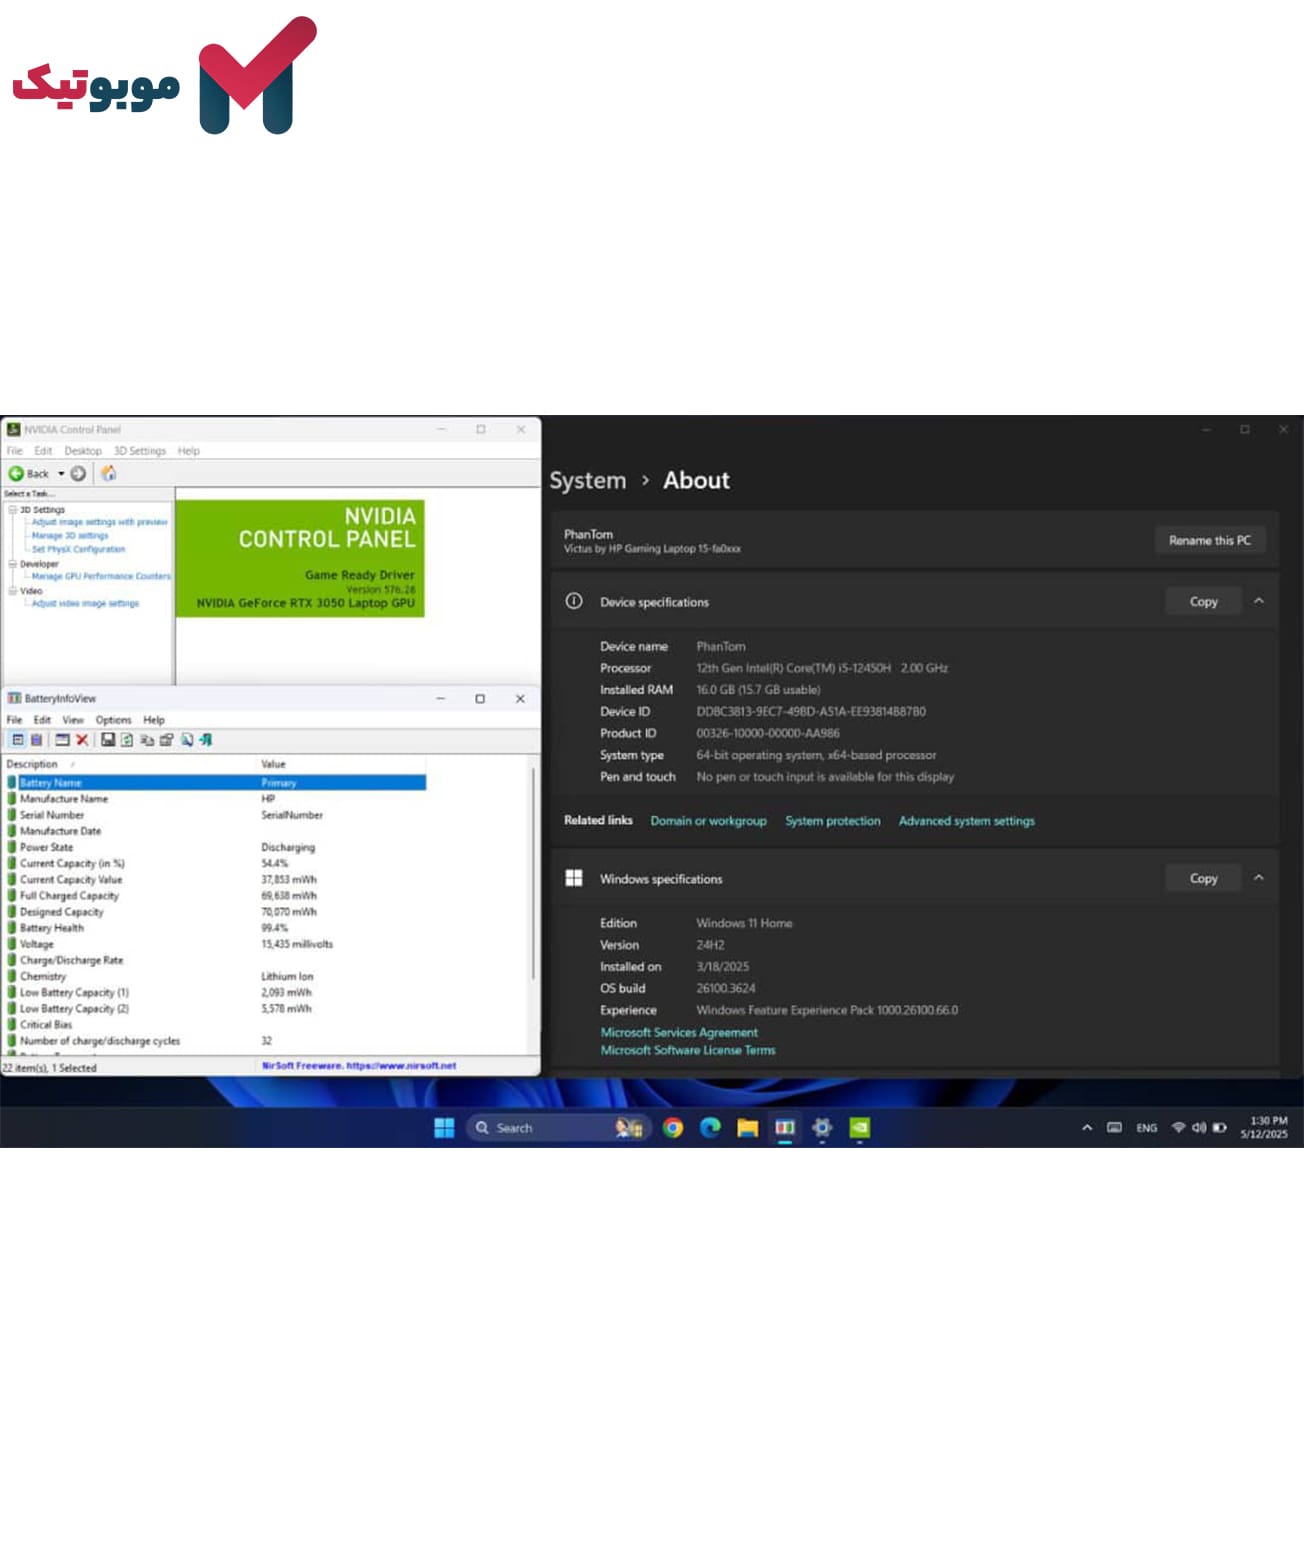
Task: Click the first BatteryInfoView toolbar icon, battery information view
Action: coord(17,740)
